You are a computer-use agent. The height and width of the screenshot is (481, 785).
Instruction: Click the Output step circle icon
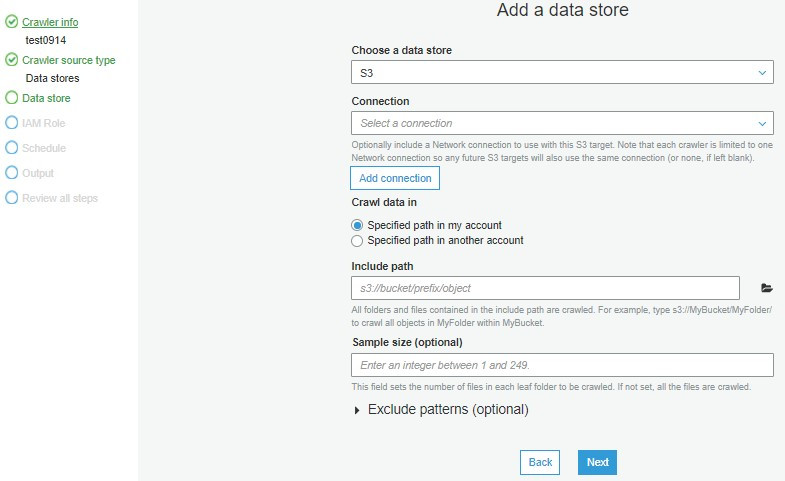(12, 173)
